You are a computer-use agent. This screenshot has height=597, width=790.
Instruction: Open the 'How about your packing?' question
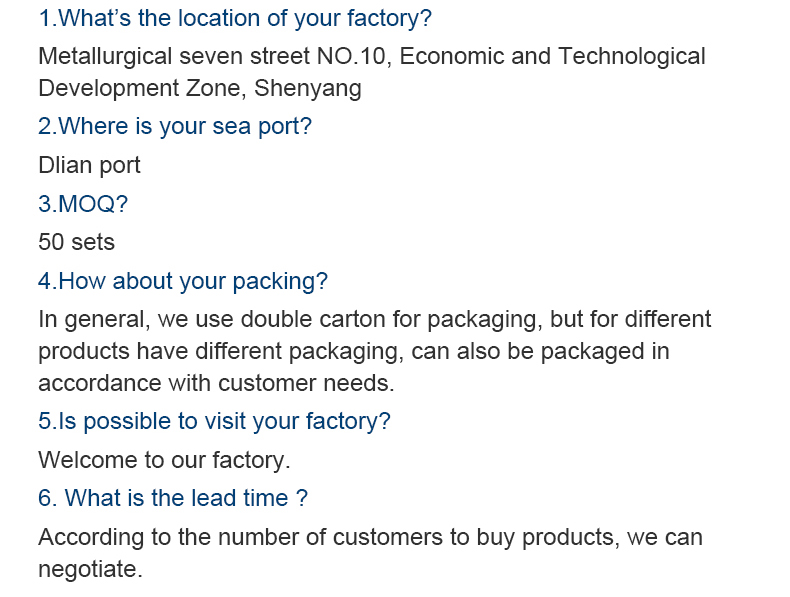click(183, 281)
